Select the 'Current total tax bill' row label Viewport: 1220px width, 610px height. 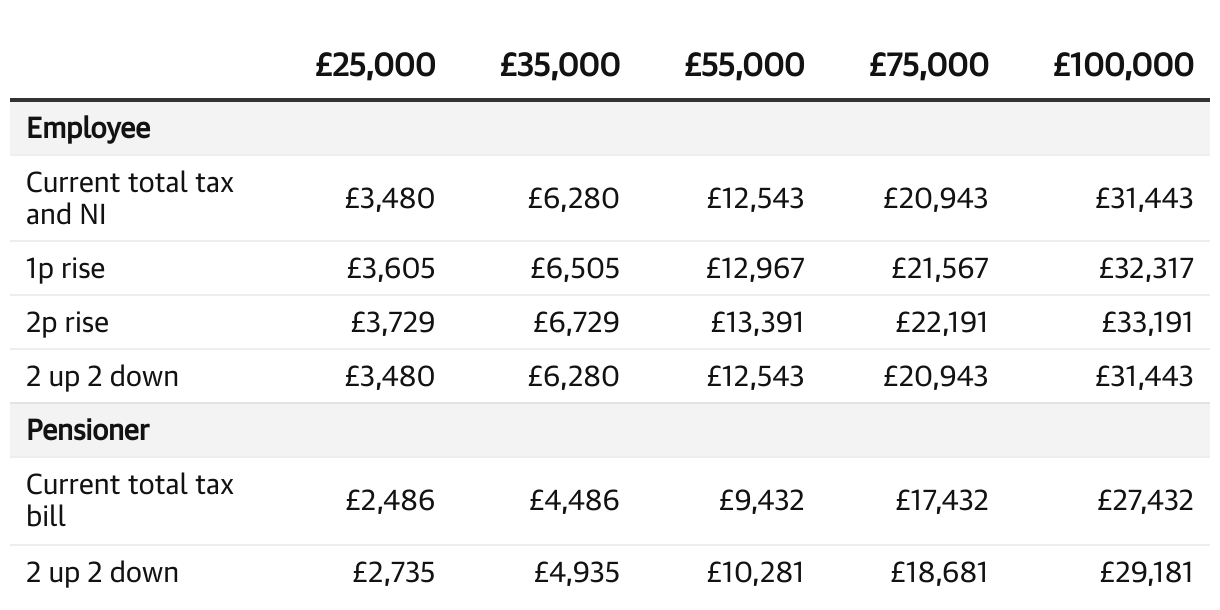pyautogui.click(x=129, y=500)
